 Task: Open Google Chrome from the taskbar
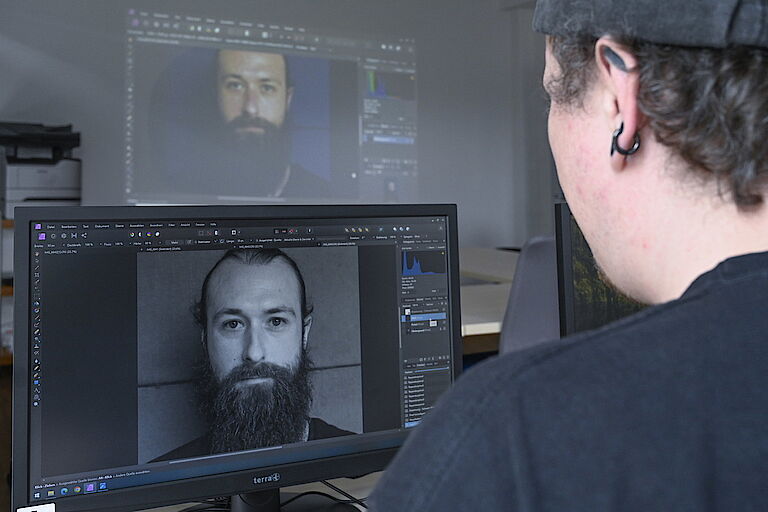point(76,490)
